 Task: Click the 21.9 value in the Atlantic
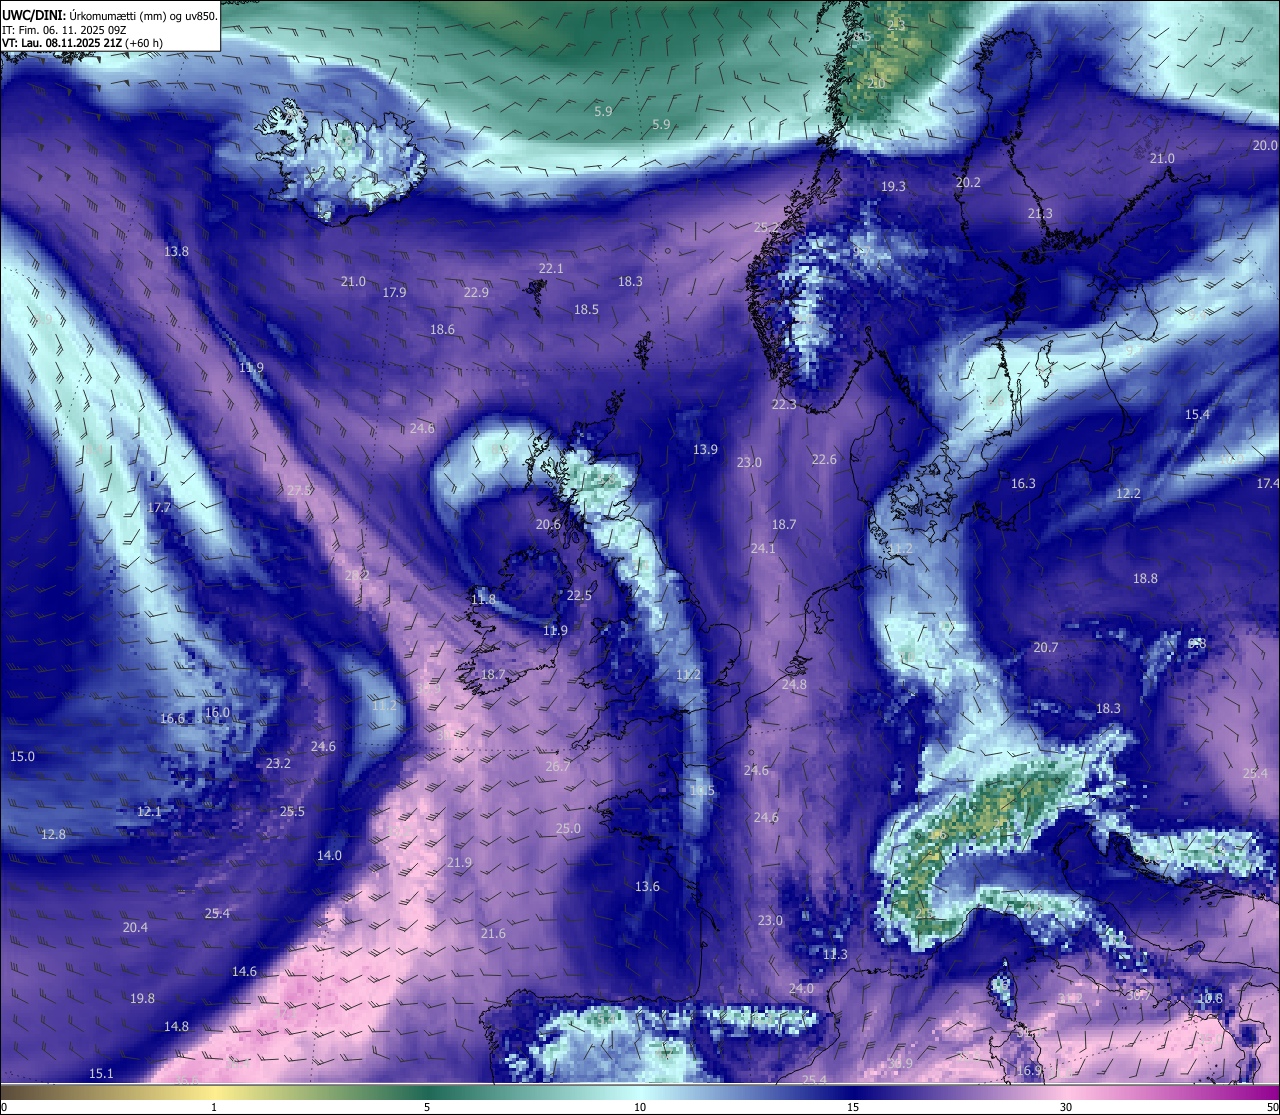tap(459, 863)
